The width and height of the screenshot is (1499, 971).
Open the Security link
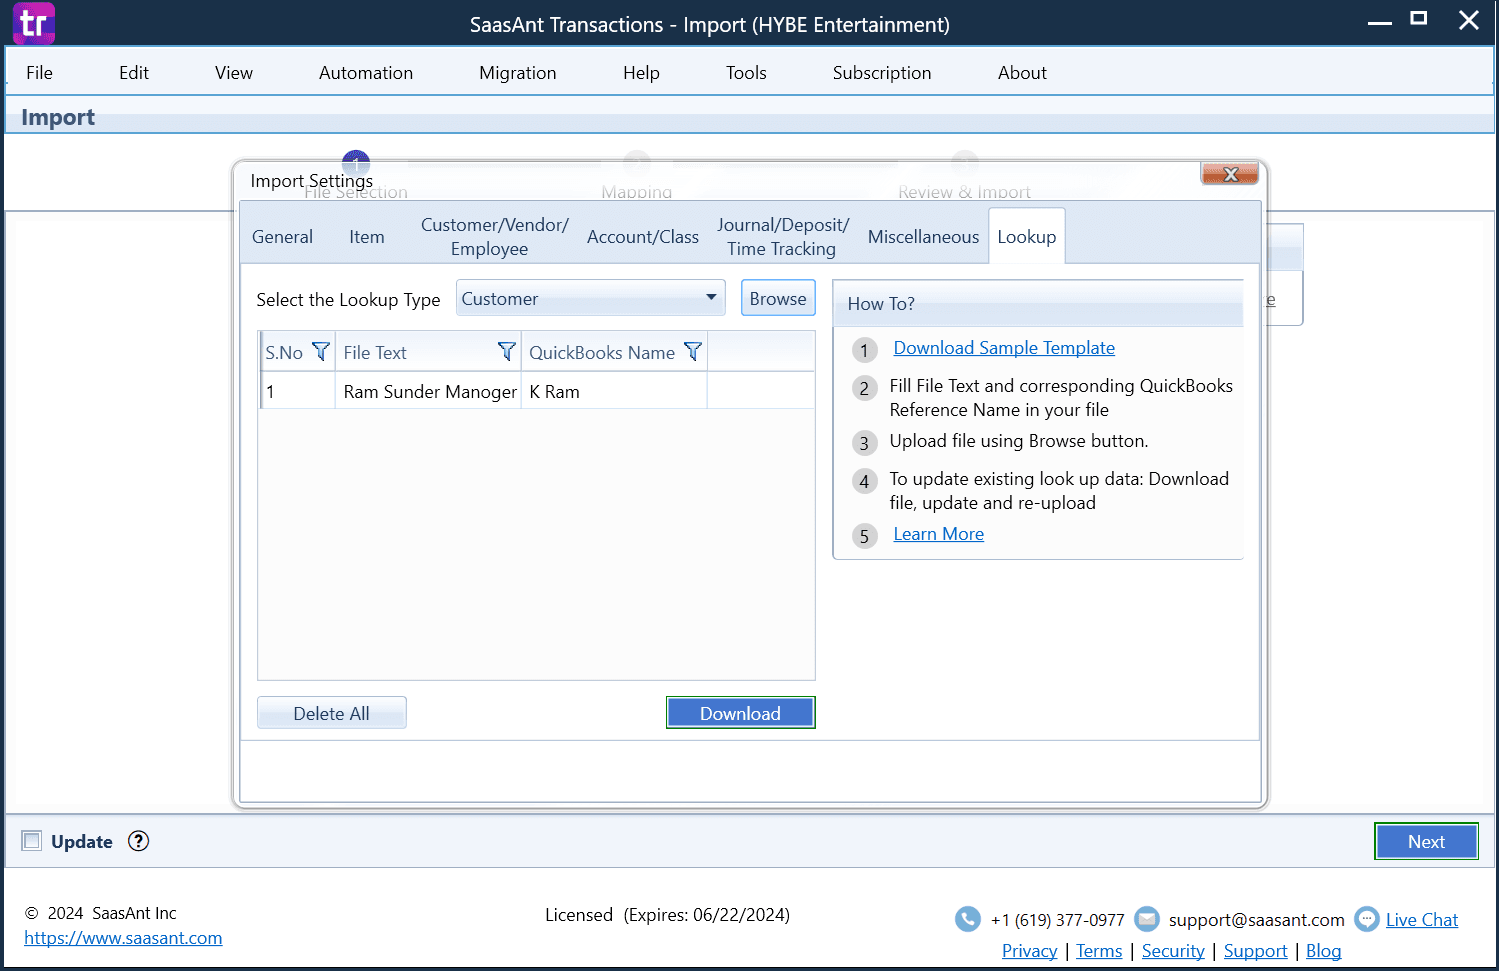(x=1173, y=951)
